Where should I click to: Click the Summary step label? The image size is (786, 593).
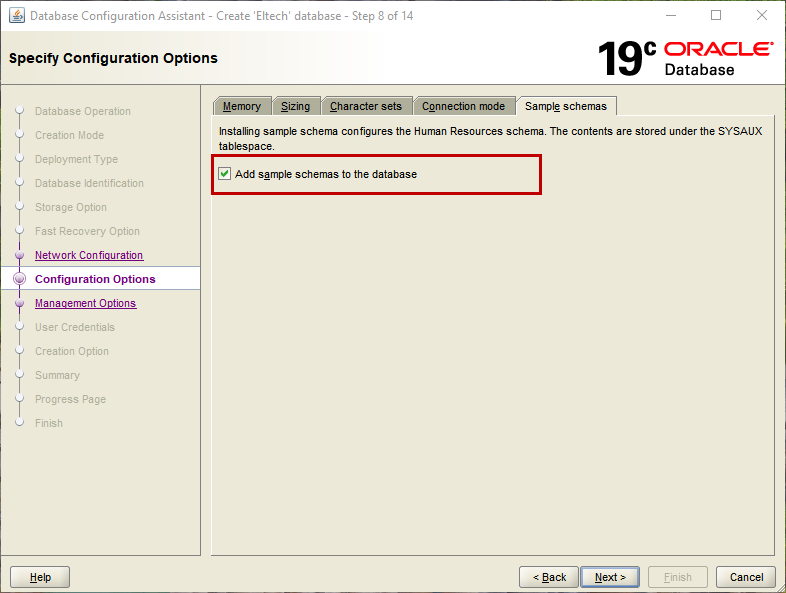click(x=57, y=375)
